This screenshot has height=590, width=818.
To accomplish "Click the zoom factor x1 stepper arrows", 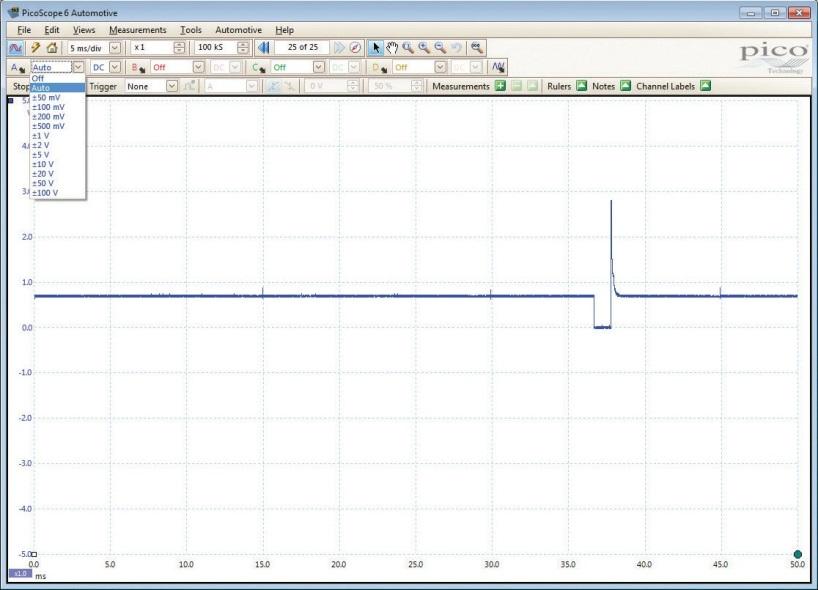I will (x=179, y=48).
